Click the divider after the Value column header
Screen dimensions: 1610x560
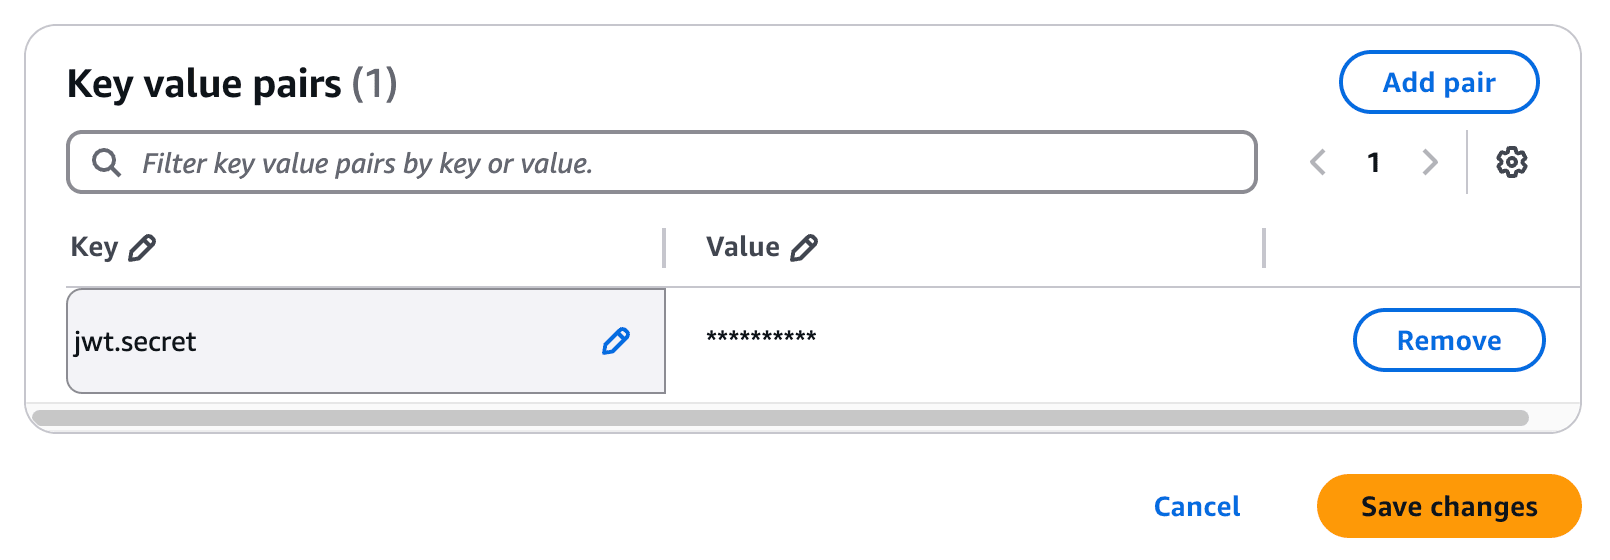1264,247
